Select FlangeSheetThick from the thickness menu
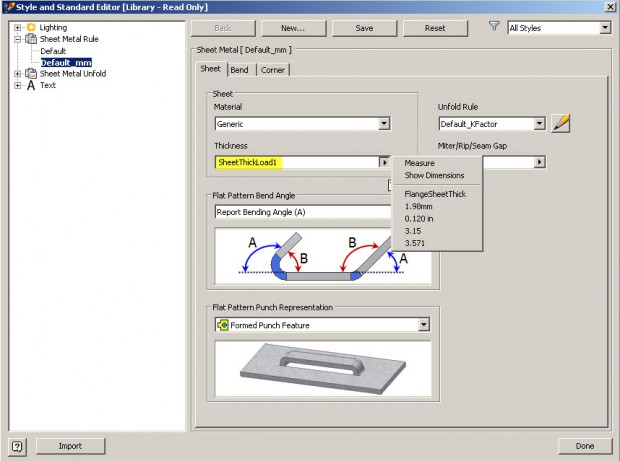This screenshot has width=620, height=461. tap(435, 193)
